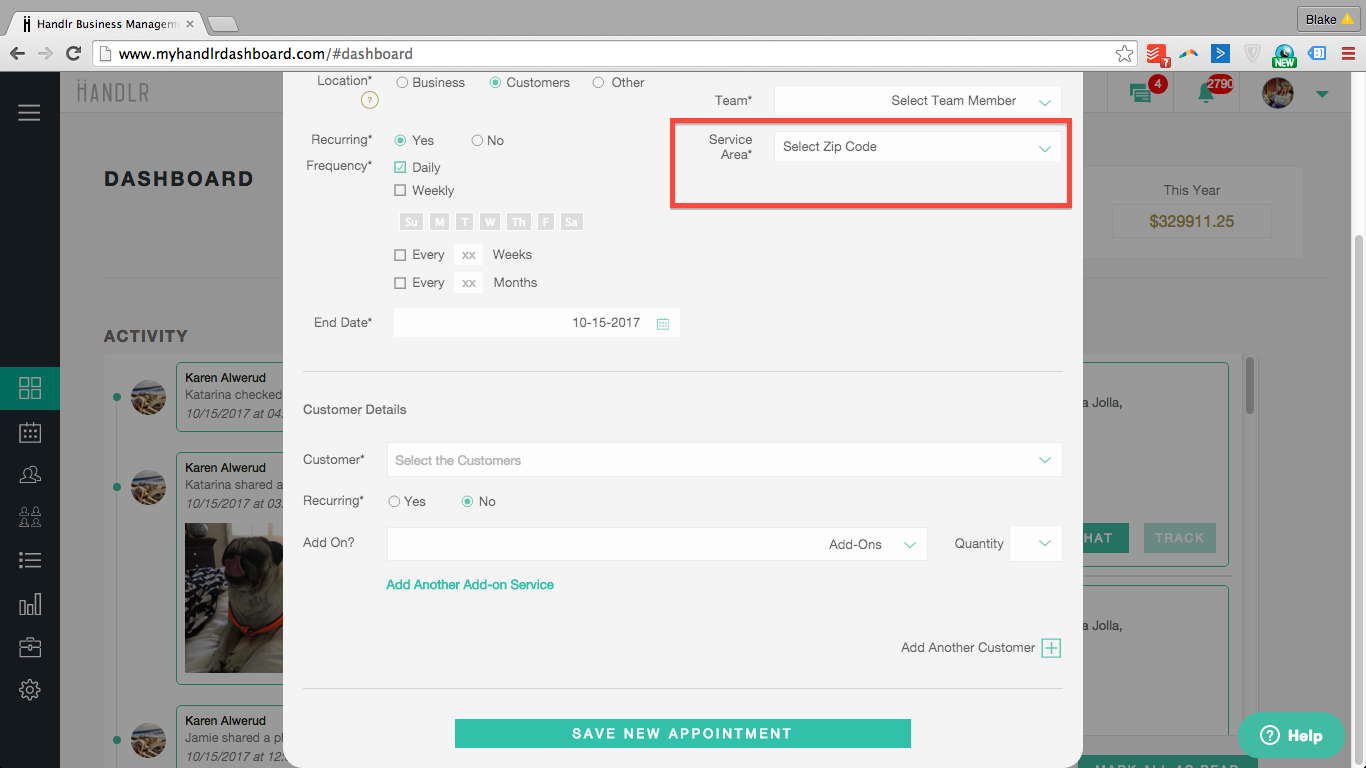Open the reports bar chart icon
Image resolution: width=1366 pixels, height=768 pixels.
point(30,604)
